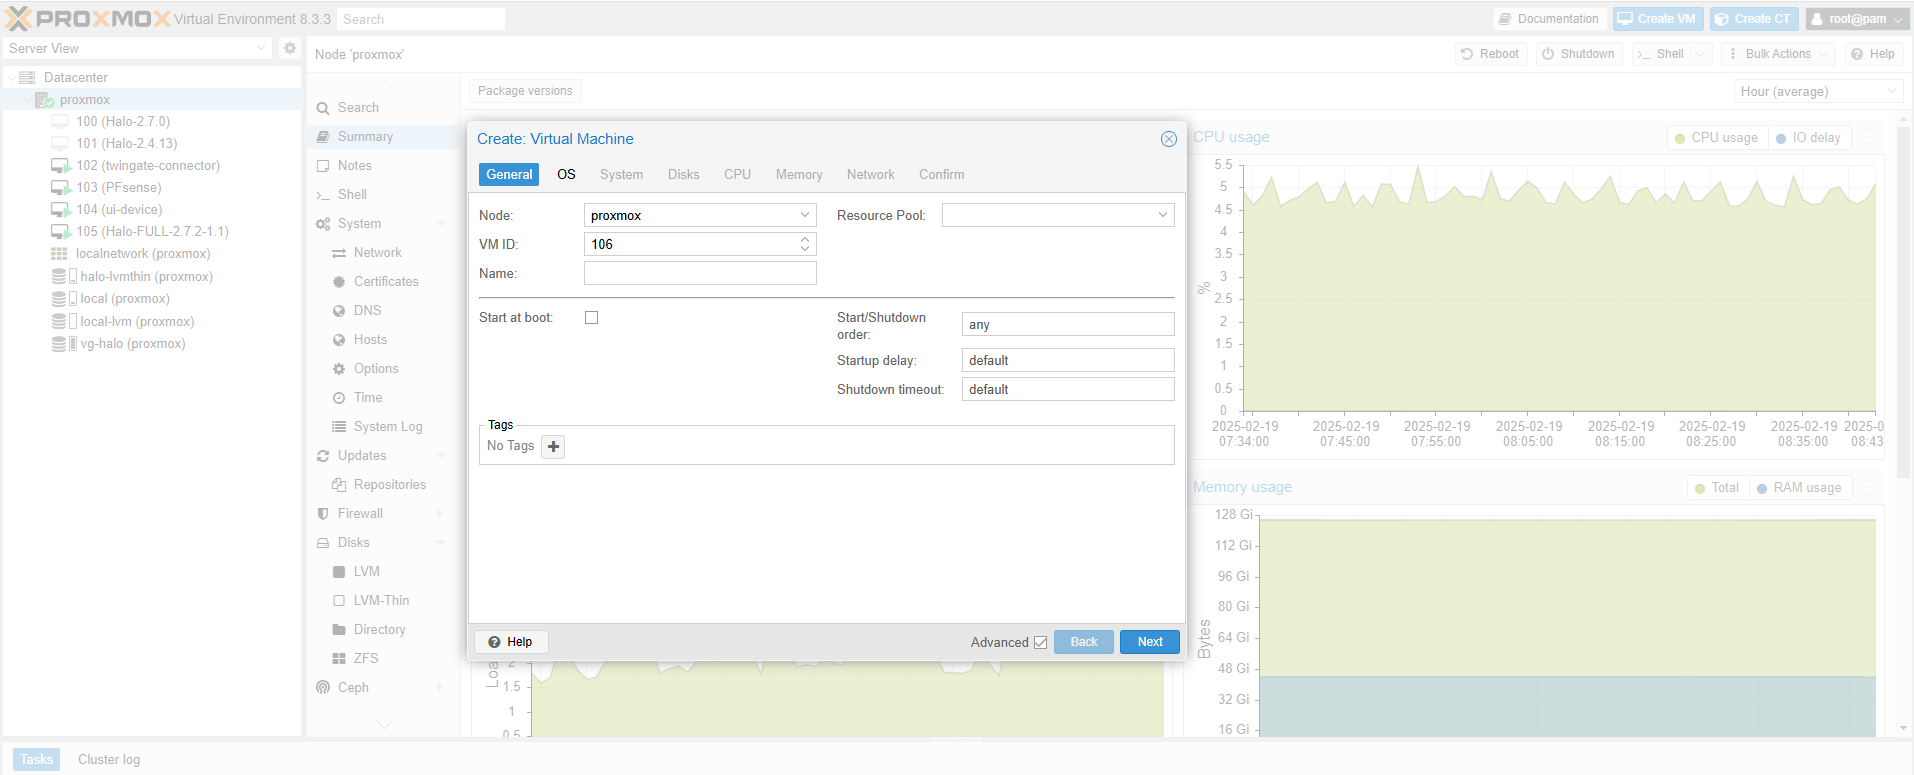The width and height of the screenshot is (1914, 775).
Task: Click the Certificates icon in sidebar
Action: coord(339,282)
